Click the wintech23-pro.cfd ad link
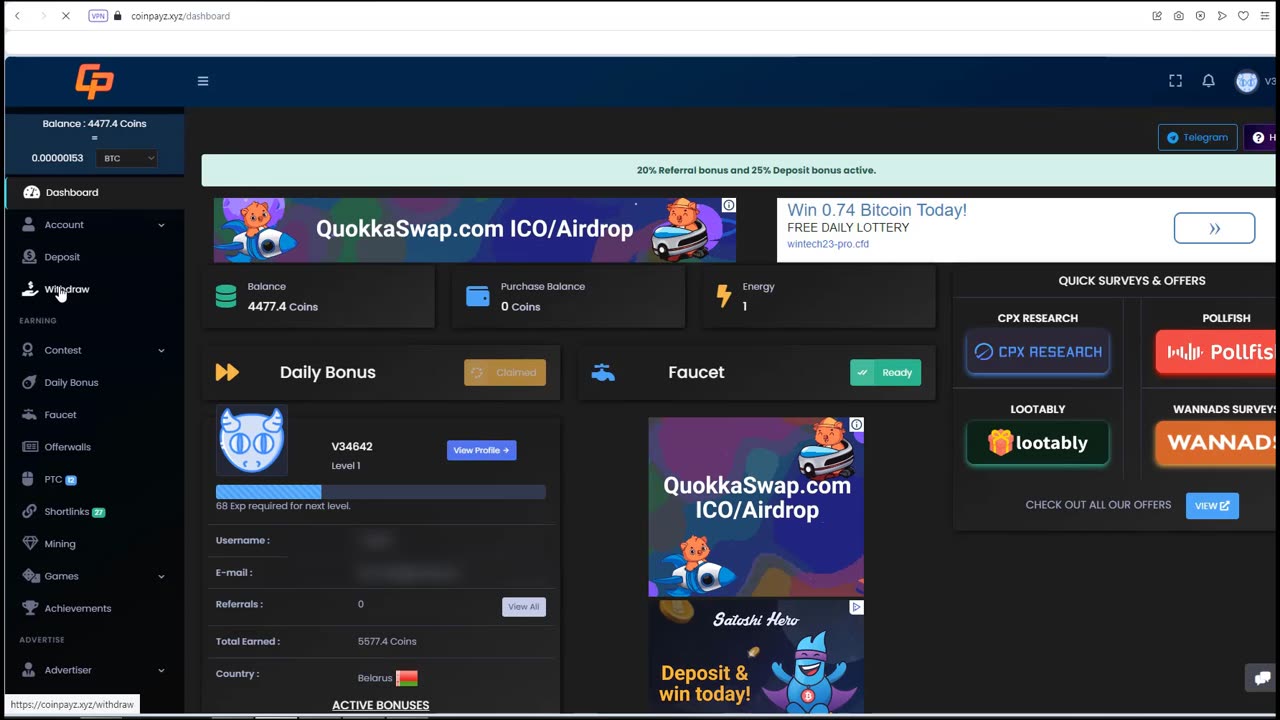The image size is (1280, 720). 828,244
